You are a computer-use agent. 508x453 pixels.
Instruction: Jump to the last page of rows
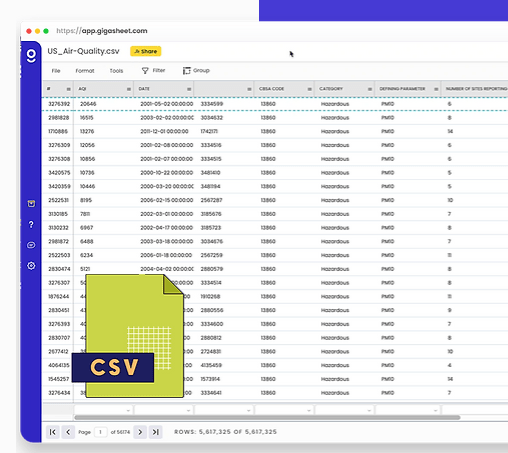(156, 432)
